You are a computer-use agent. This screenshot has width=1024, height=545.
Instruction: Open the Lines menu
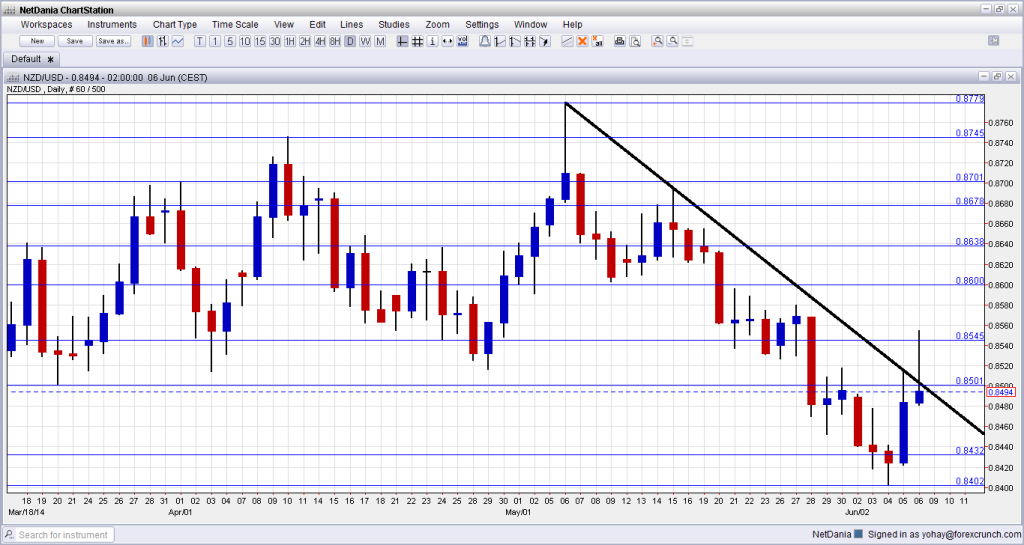click(x=351, y=25)
